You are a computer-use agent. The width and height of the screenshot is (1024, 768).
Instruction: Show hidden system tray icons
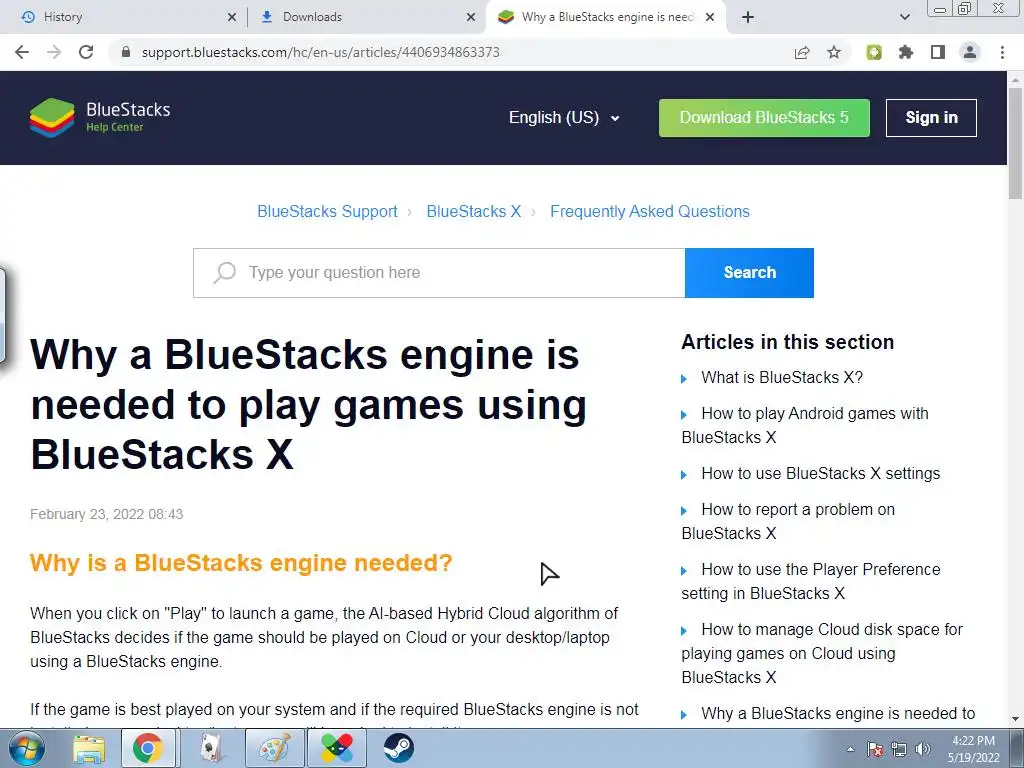click(850, 750)
